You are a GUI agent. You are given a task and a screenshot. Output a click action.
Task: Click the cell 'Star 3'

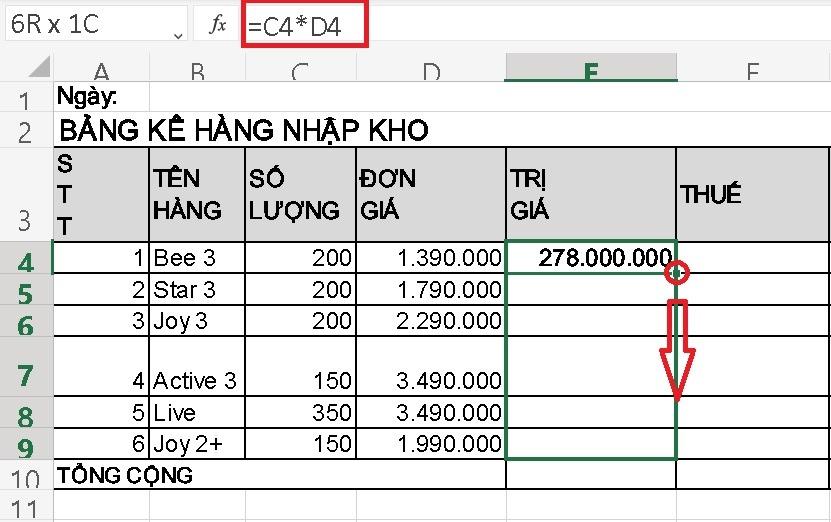tap(197, 289)
